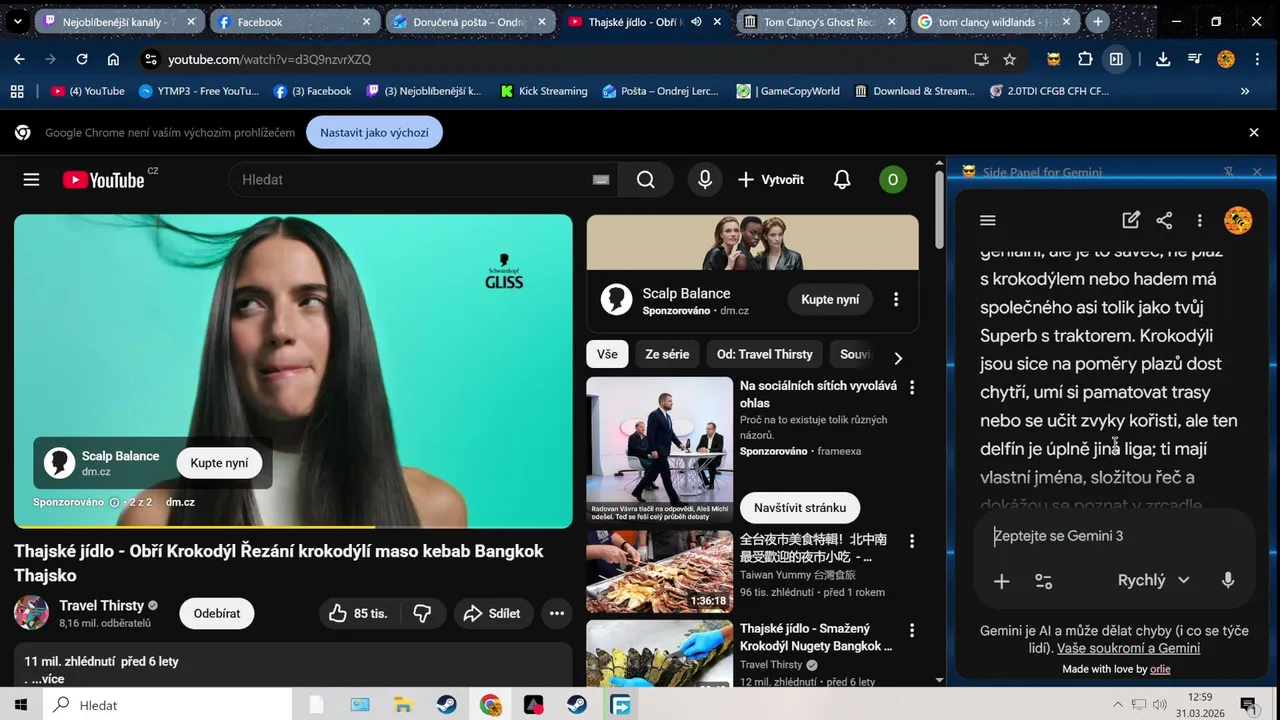Viewport: 1280px width, 720px height.
Task: Open Taiwan Yummy night market video thumbnail
Action: click(659, 571)
